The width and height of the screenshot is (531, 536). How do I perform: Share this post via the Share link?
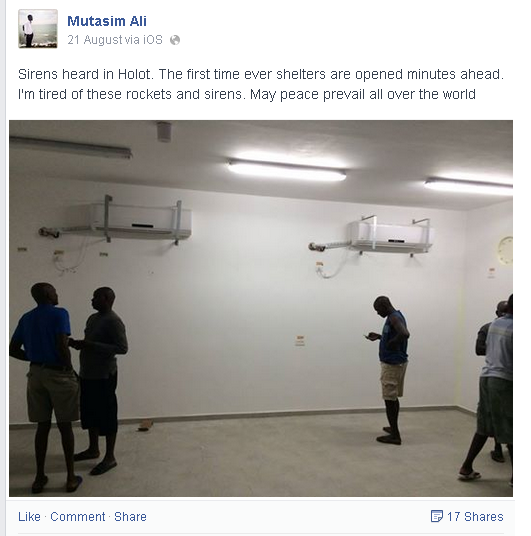(x=130, y=517)
